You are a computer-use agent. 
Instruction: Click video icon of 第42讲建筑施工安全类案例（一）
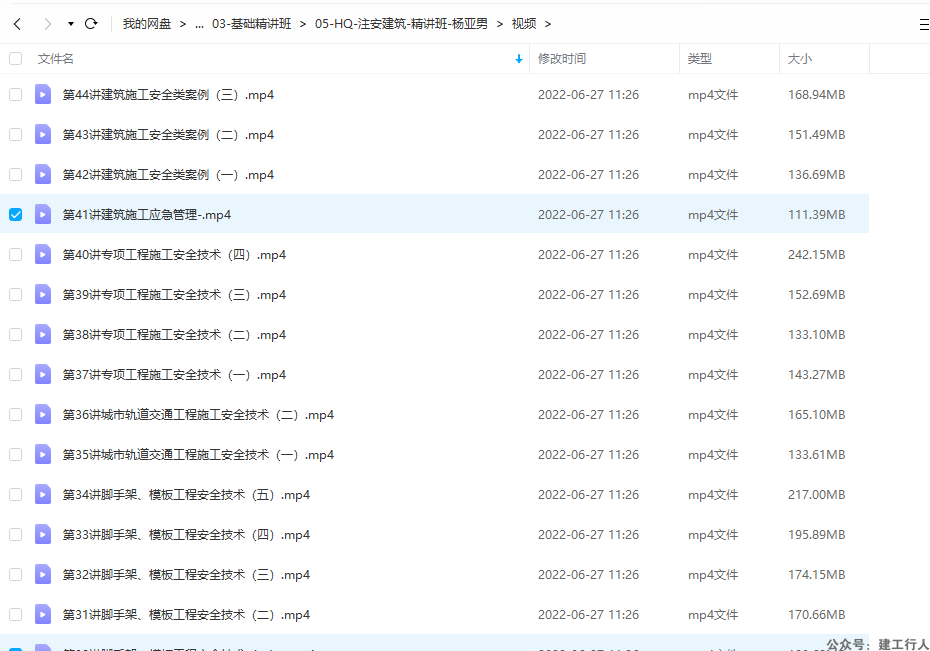click(x=43, y=174)
